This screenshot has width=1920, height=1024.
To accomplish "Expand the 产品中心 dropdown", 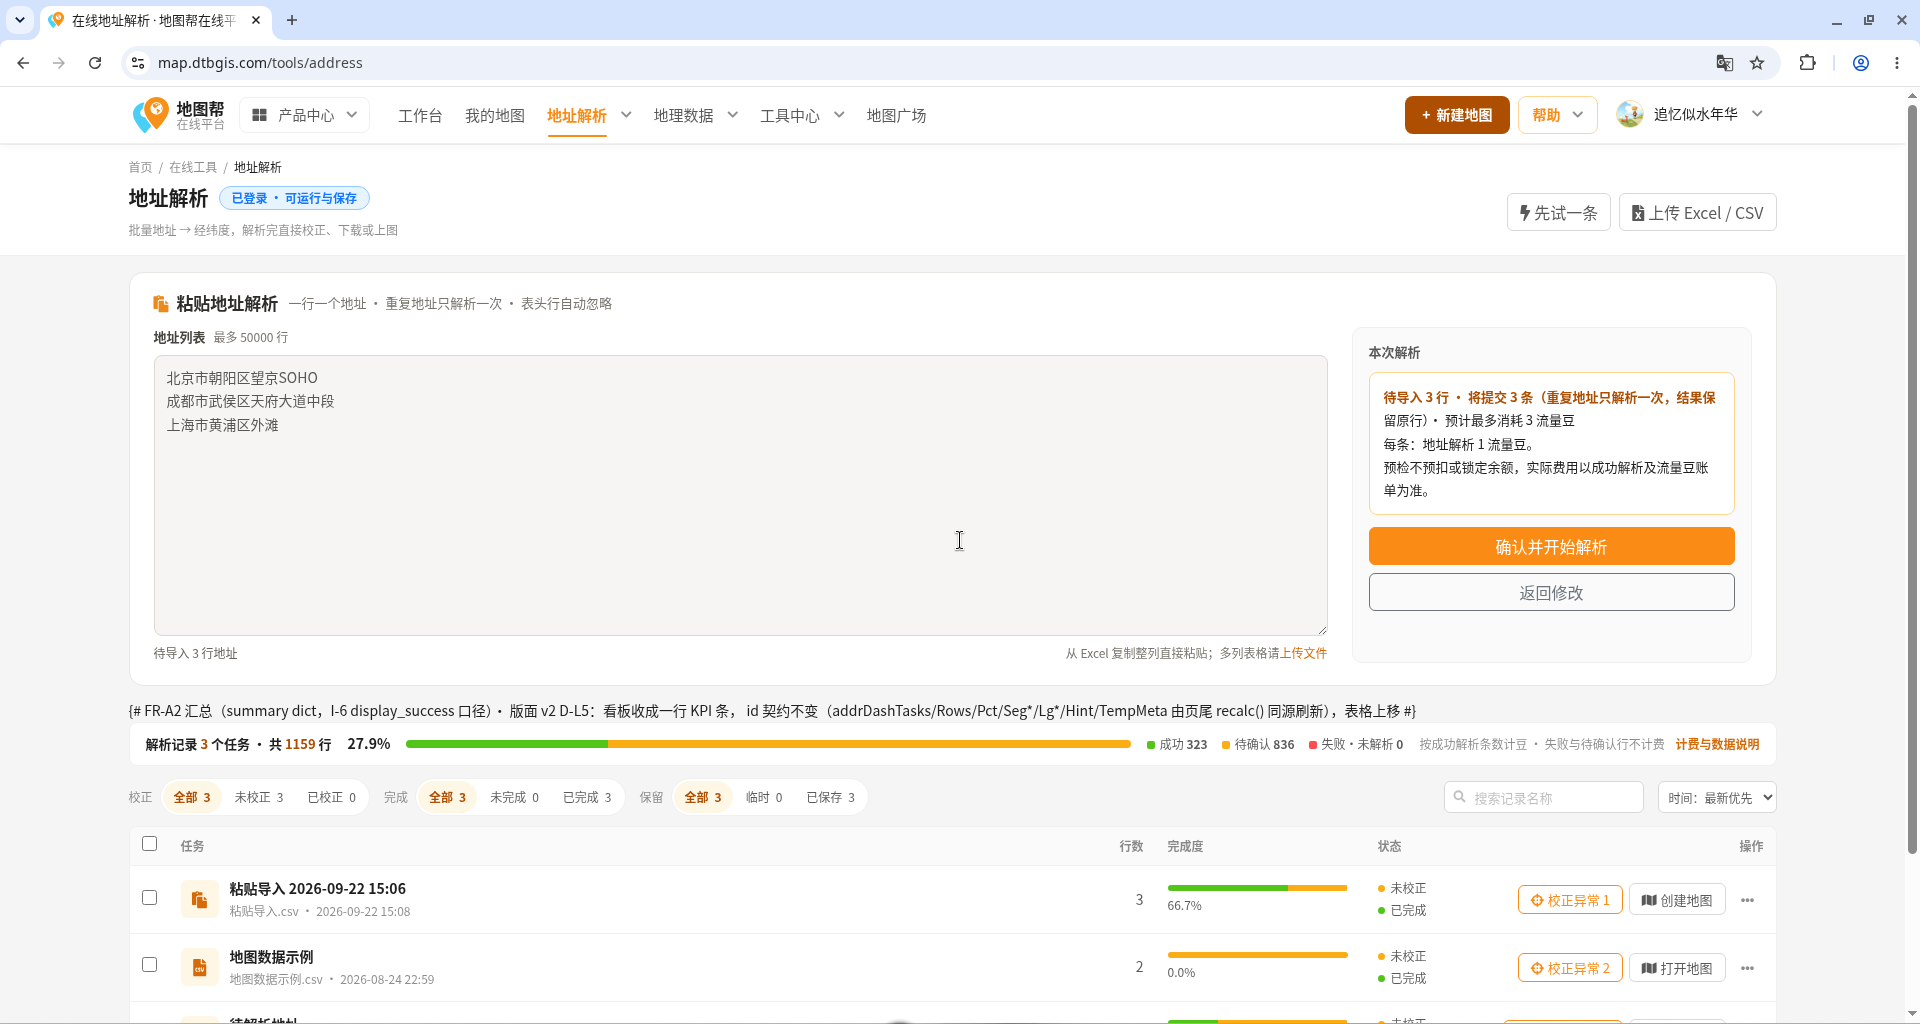I will [304, 115].
